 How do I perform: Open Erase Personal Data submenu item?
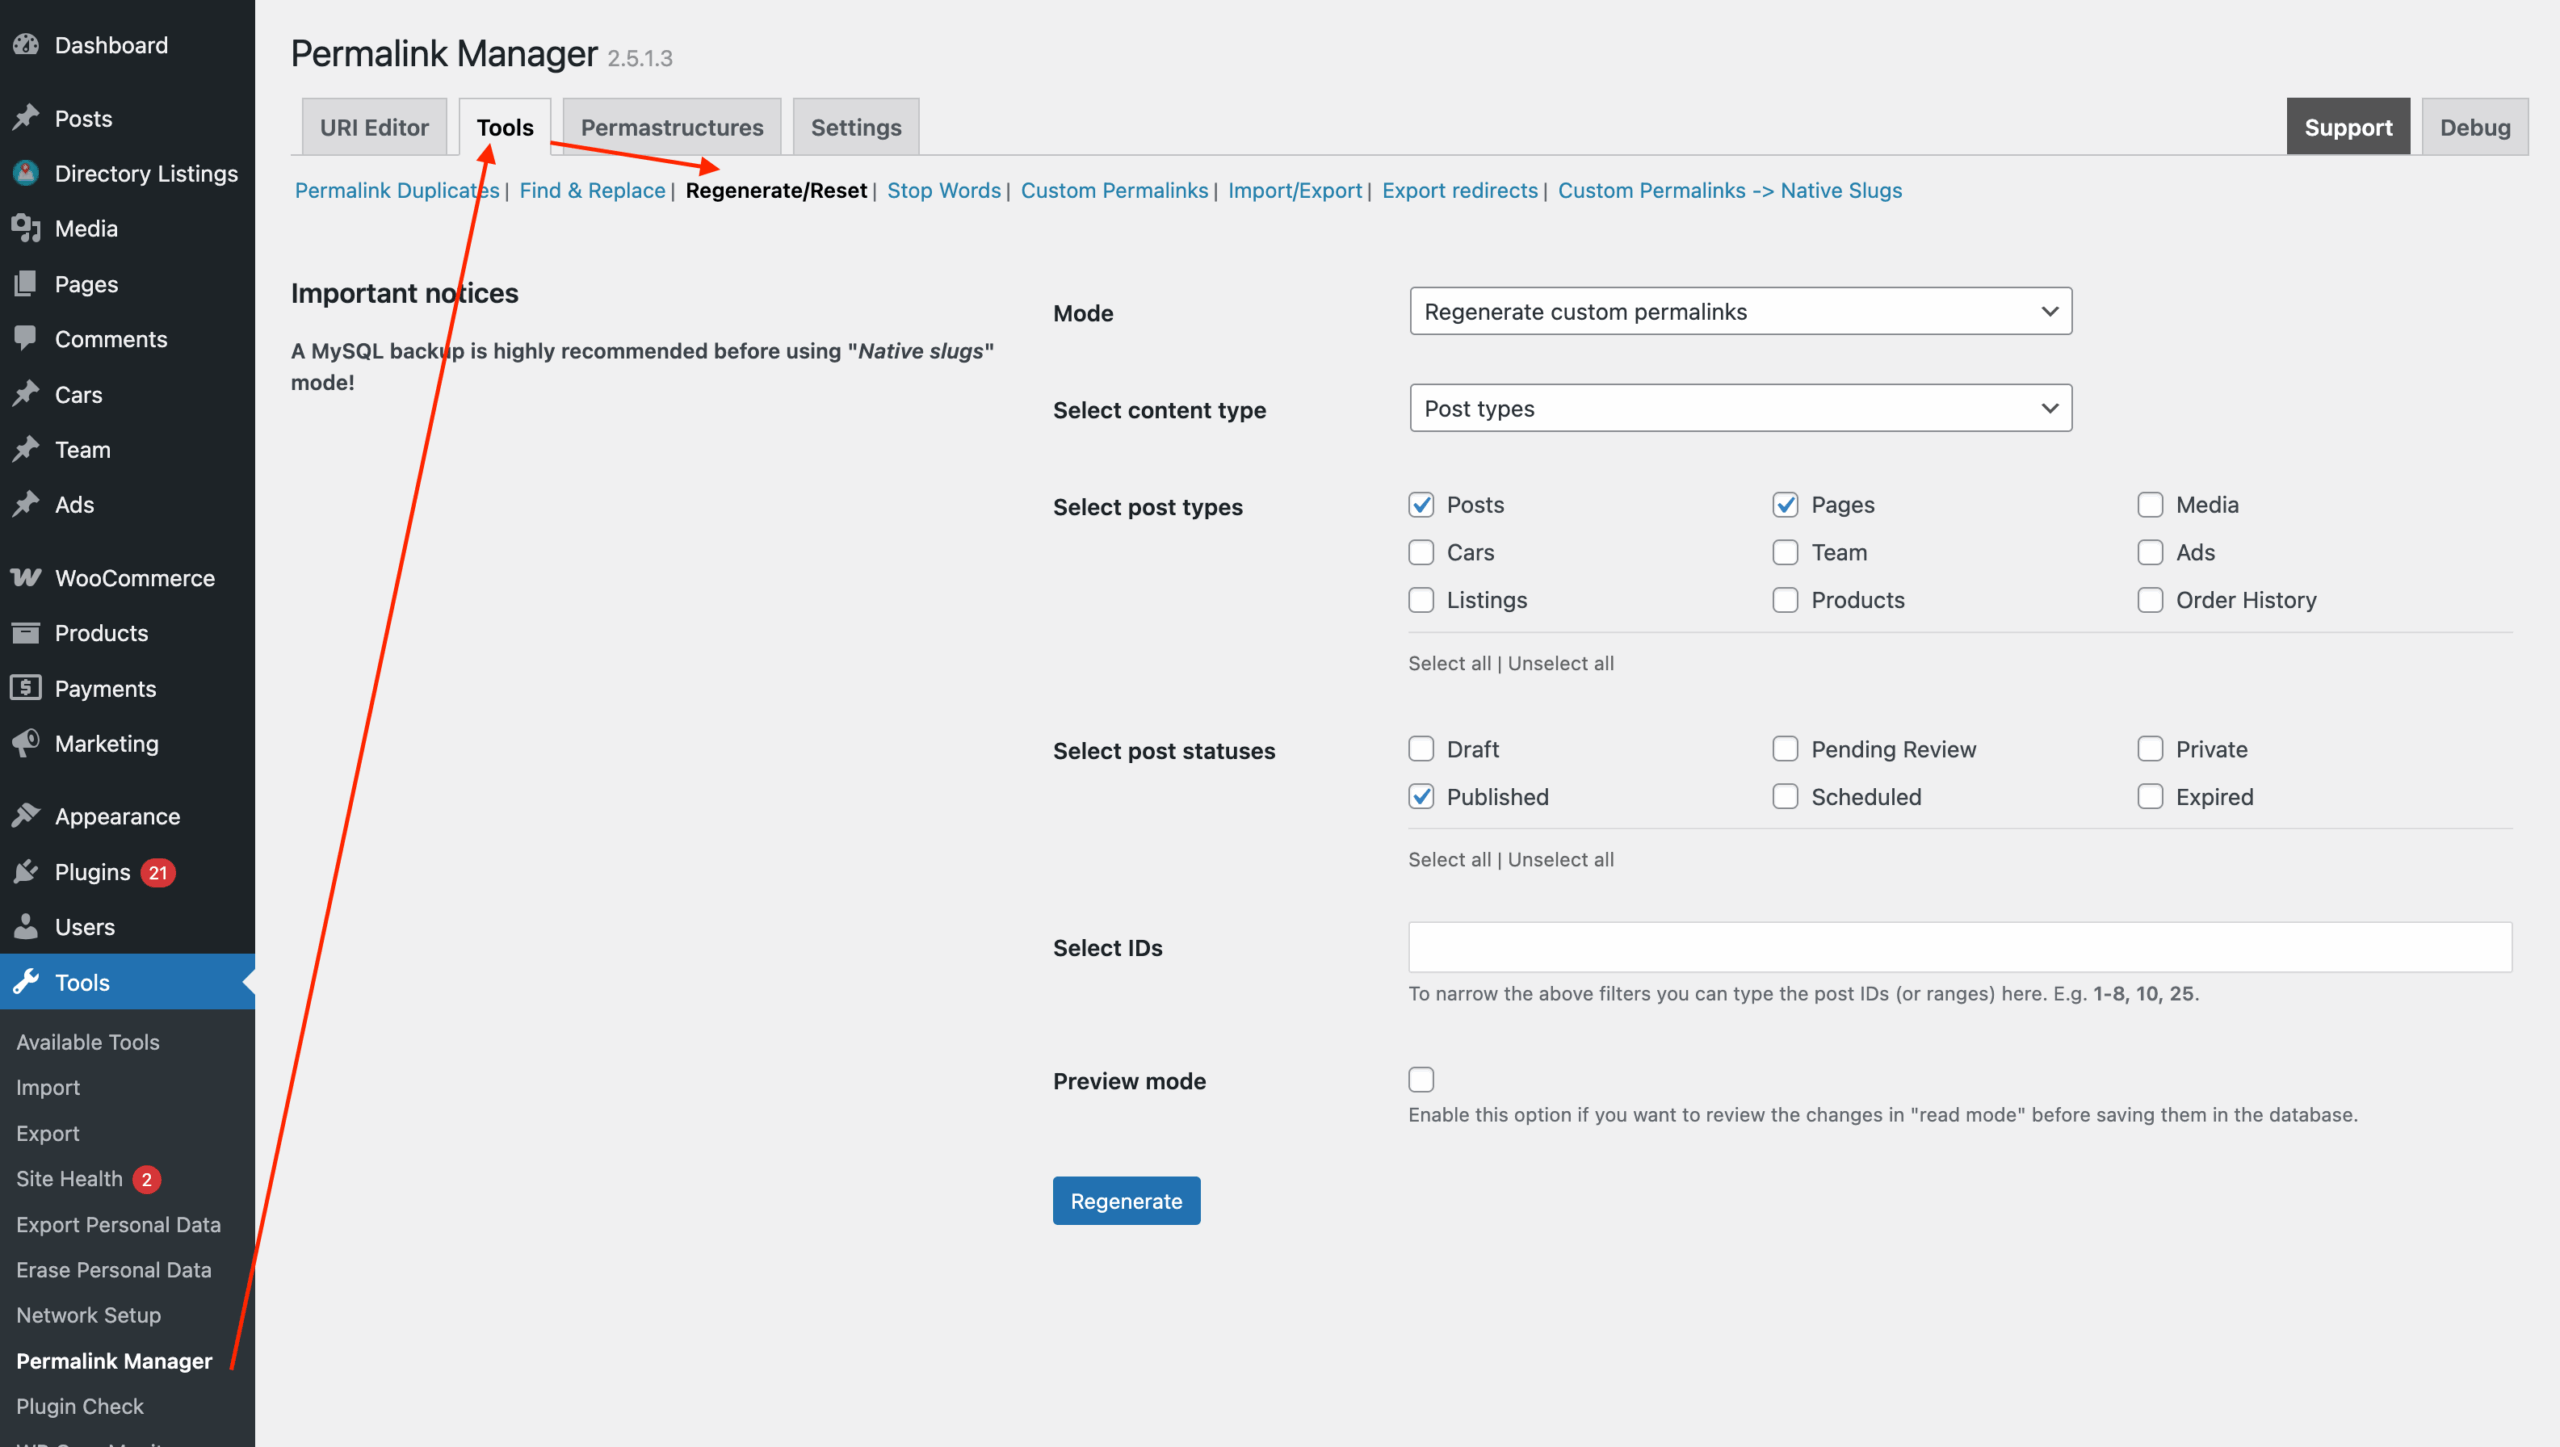coord(114,1269)
